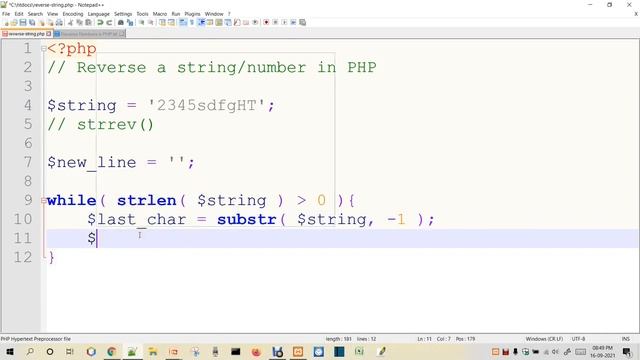Click line number 12 in the margin
Viewport: 640px width, 360px height.
[22, 257]
